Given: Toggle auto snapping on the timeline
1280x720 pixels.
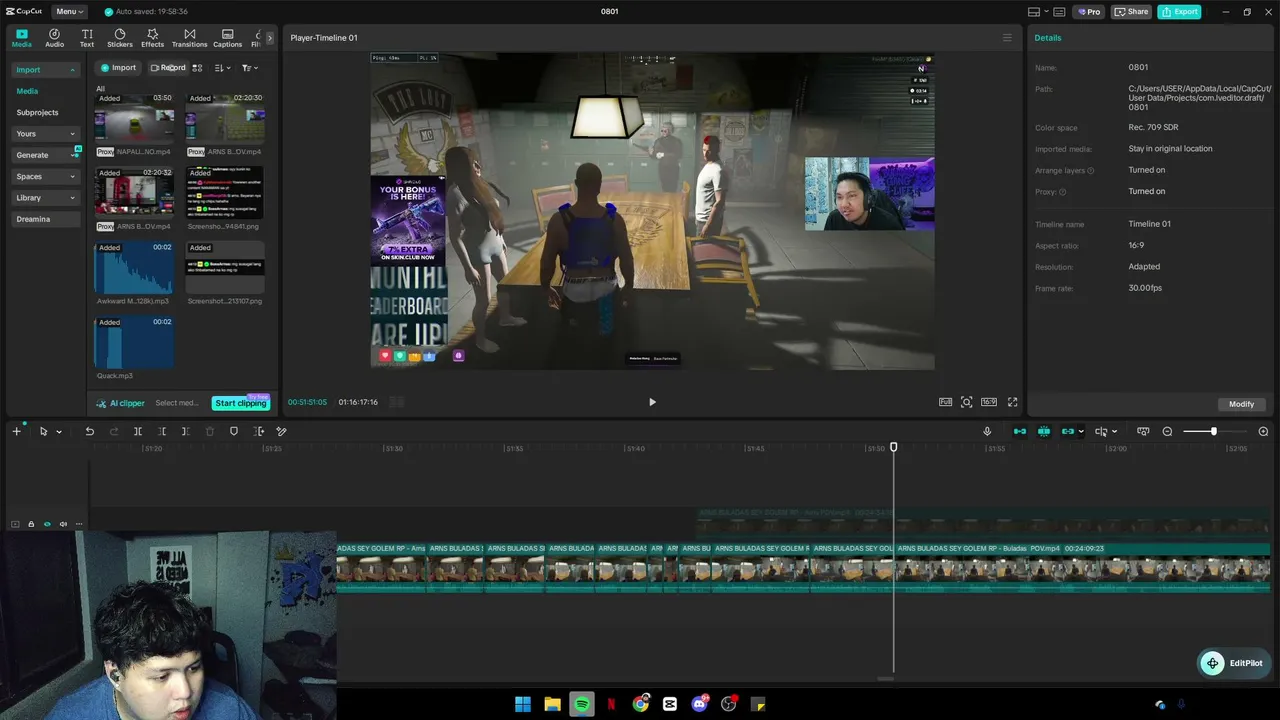Looking at the screenshot, I should point(1044,431).
